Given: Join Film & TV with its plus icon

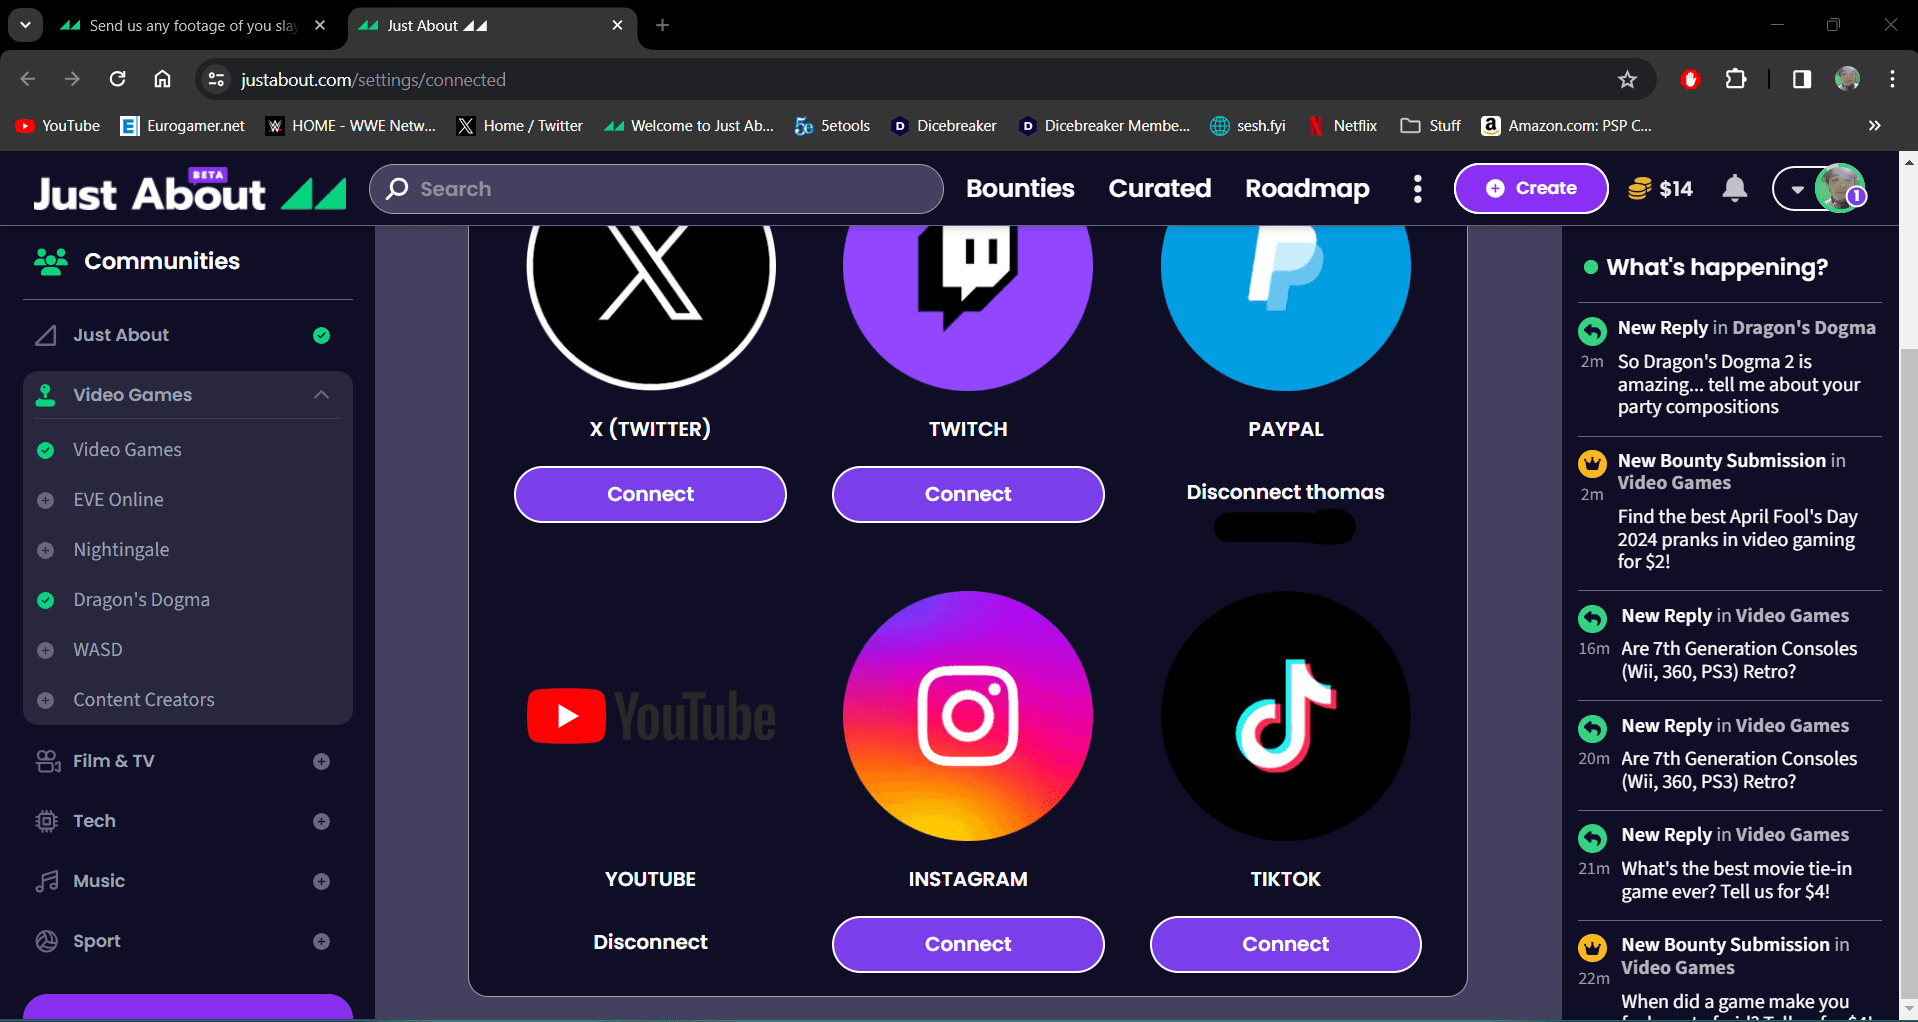Looking at the screenshot, I should click(x=321, y=761).
